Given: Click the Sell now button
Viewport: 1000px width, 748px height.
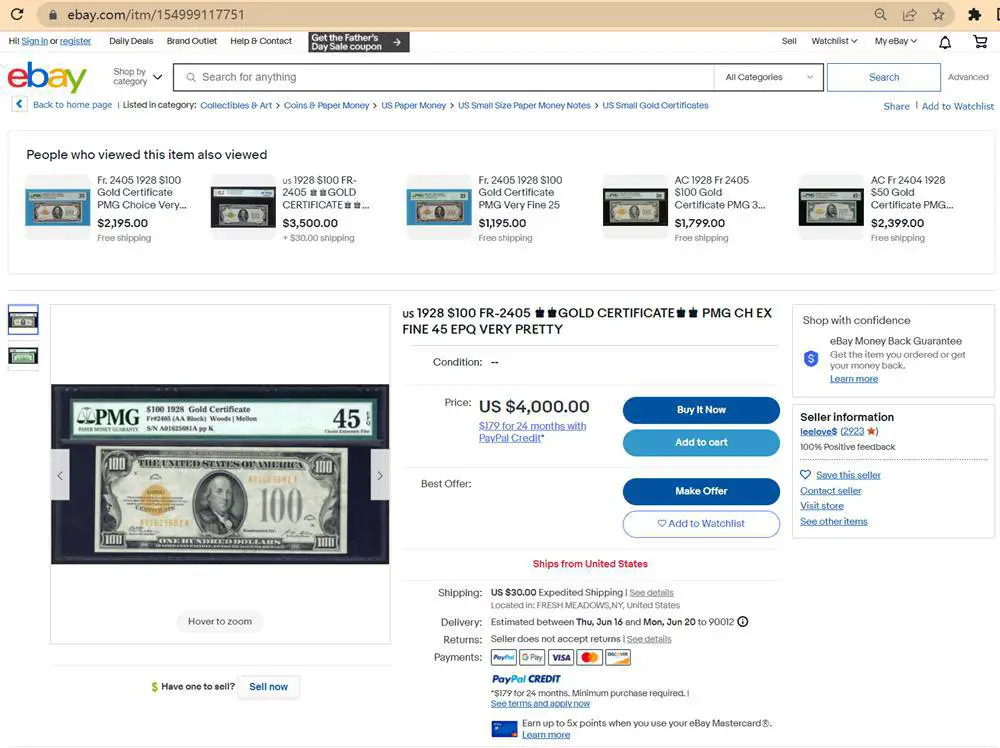Looking at the screenshot, I should coord(268,687).
